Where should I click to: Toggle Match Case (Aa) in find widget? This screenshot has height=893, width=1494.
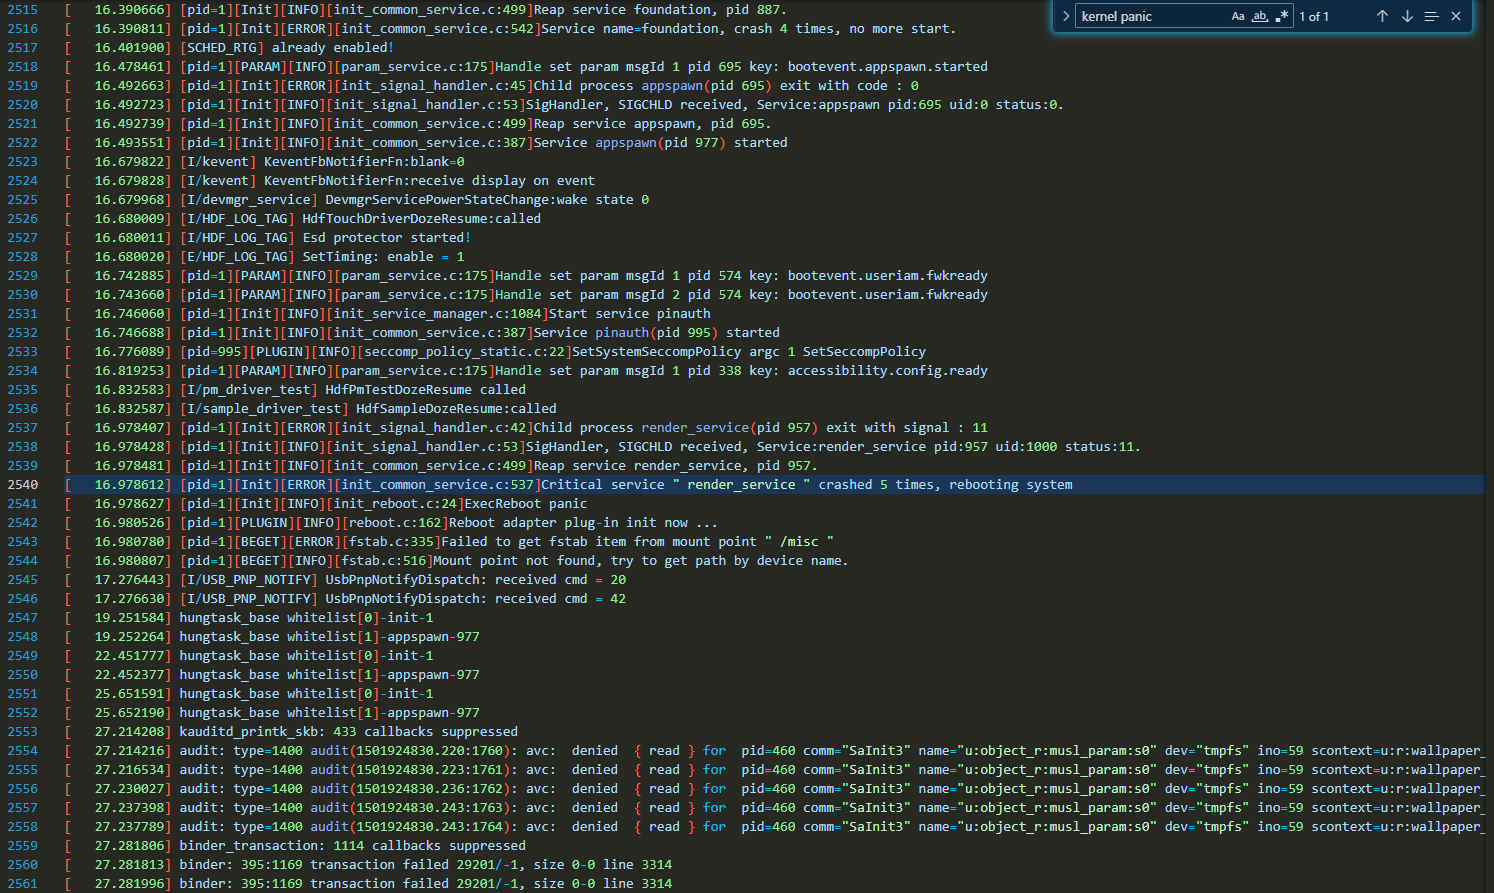tap(1238, 16)
